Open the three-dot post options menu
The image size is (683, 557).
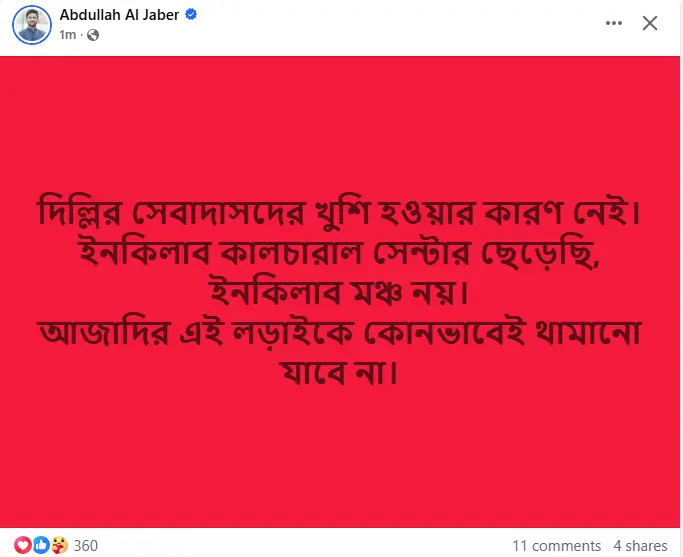[x=614, y=23]
